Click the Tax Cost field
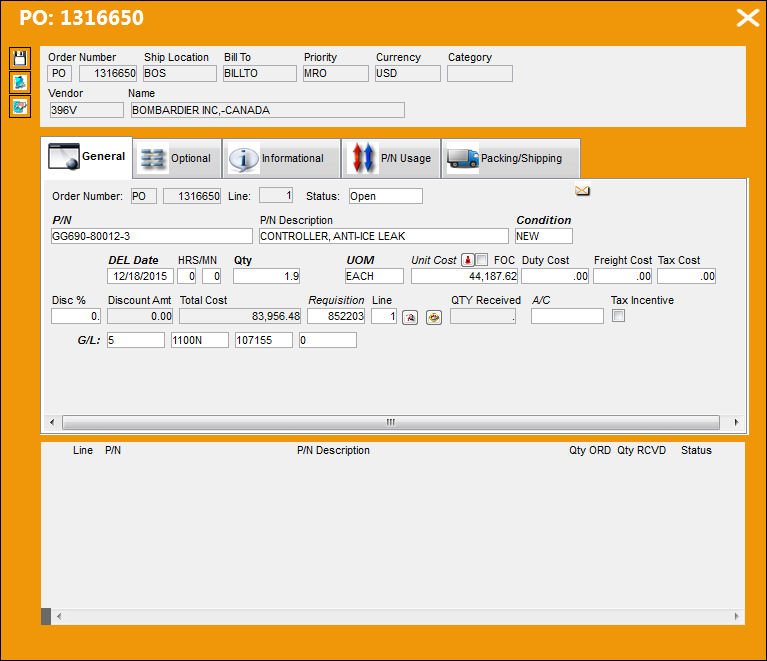 (x=686, y=276)
